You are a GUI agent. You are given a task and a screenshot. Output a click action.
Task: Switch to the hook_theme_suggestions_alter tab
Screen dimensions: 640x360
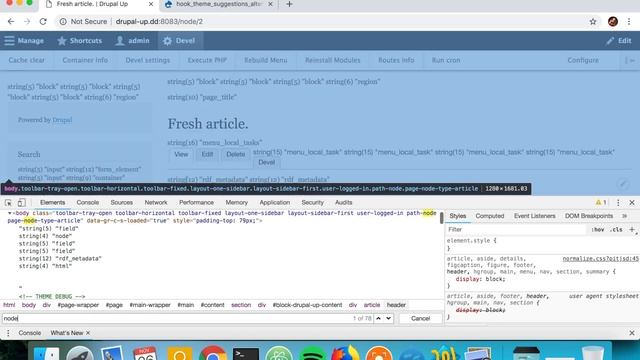[219, 4]
